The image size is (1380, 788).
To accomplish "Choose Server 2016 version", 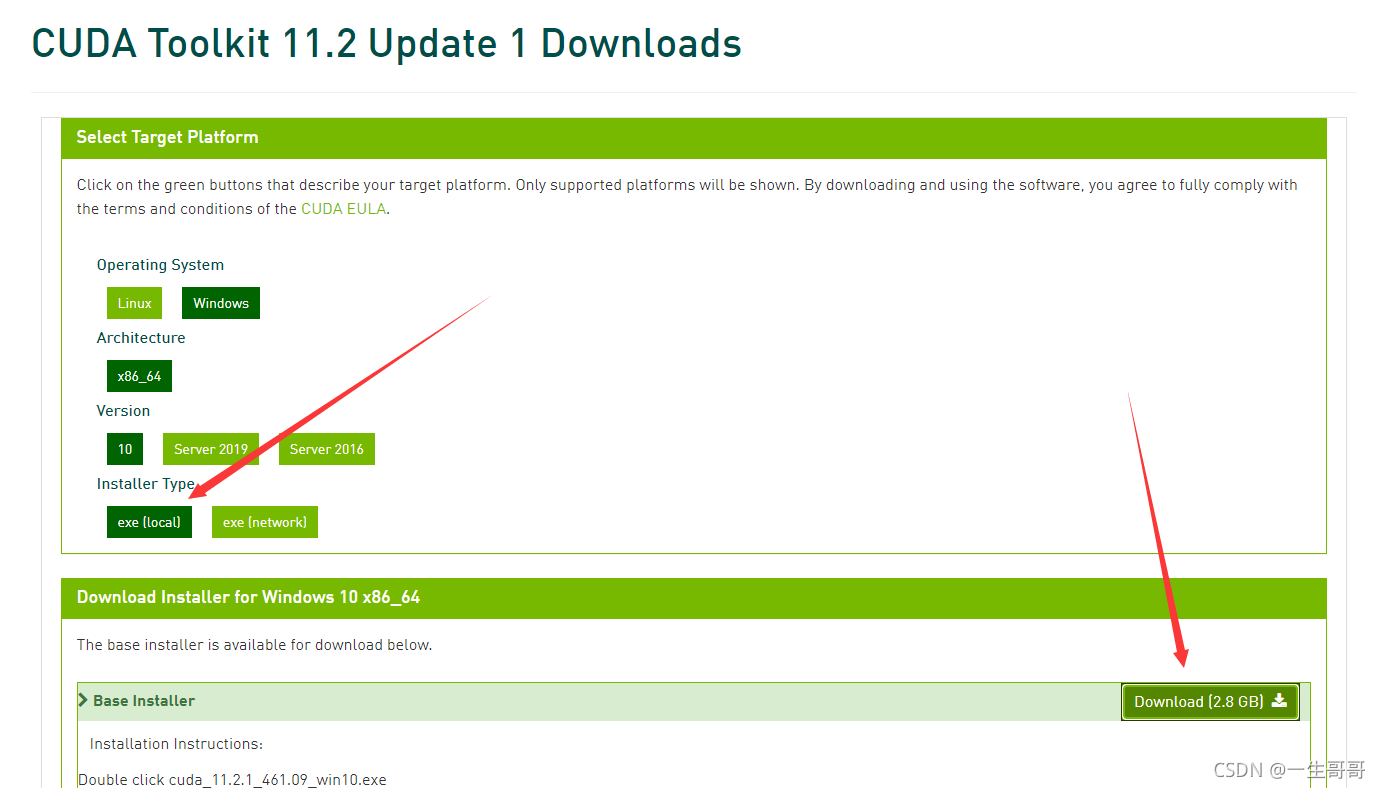I will pos(327,449).
